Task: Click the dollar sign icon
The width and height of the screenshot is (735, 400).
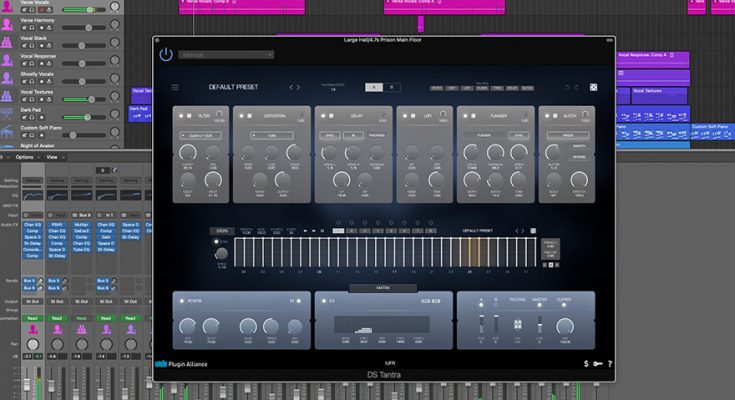Action: coord(585,364)
